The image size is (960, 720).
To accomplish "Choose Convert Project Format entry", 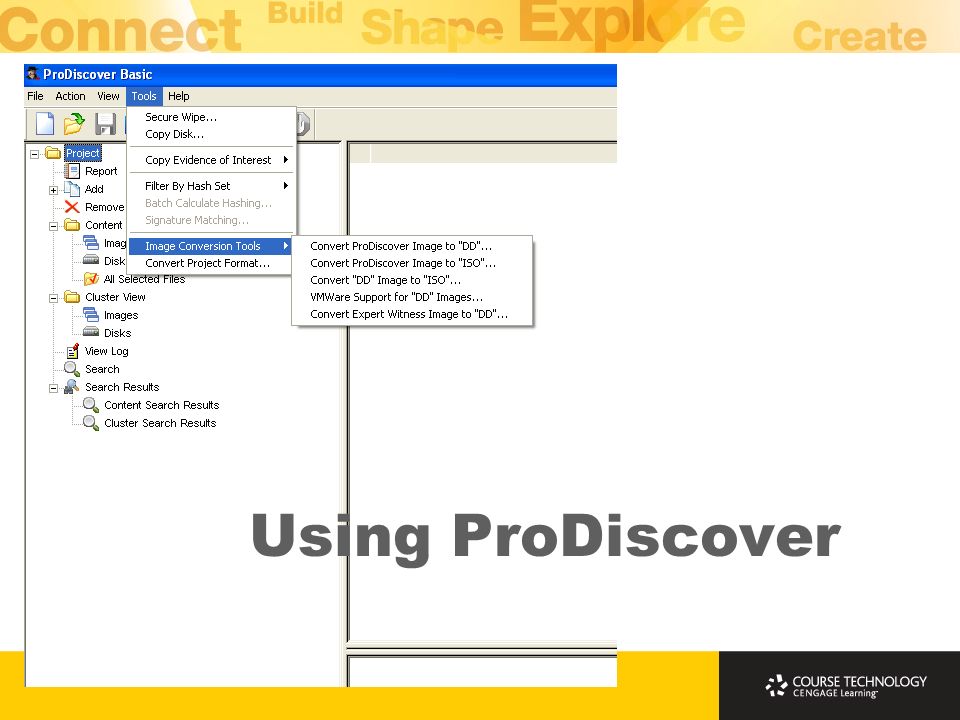I will click(211, 263).
